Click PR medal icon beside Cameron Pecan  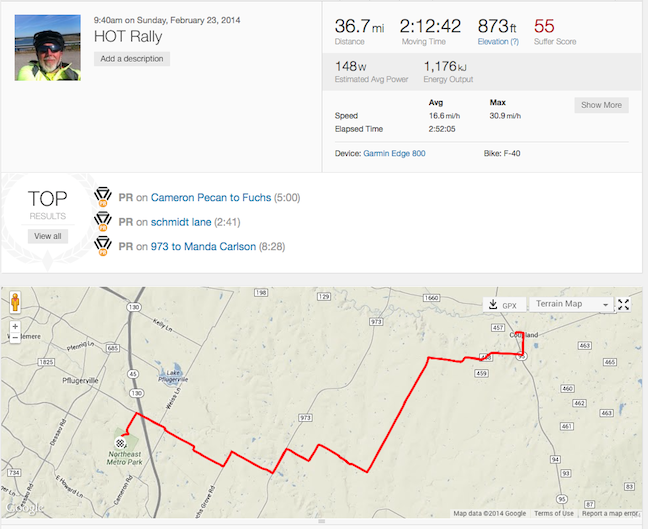tap(103, 197)
